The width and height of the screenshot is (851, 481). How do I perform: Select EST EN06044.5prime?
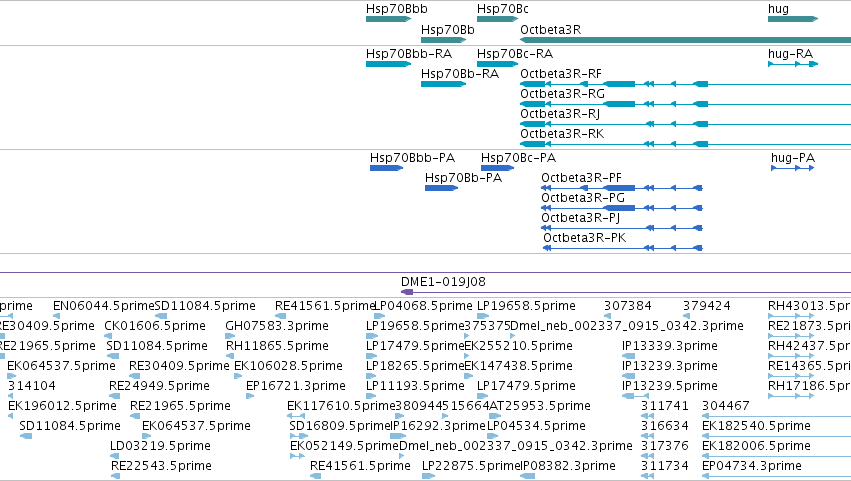[56, 316]
